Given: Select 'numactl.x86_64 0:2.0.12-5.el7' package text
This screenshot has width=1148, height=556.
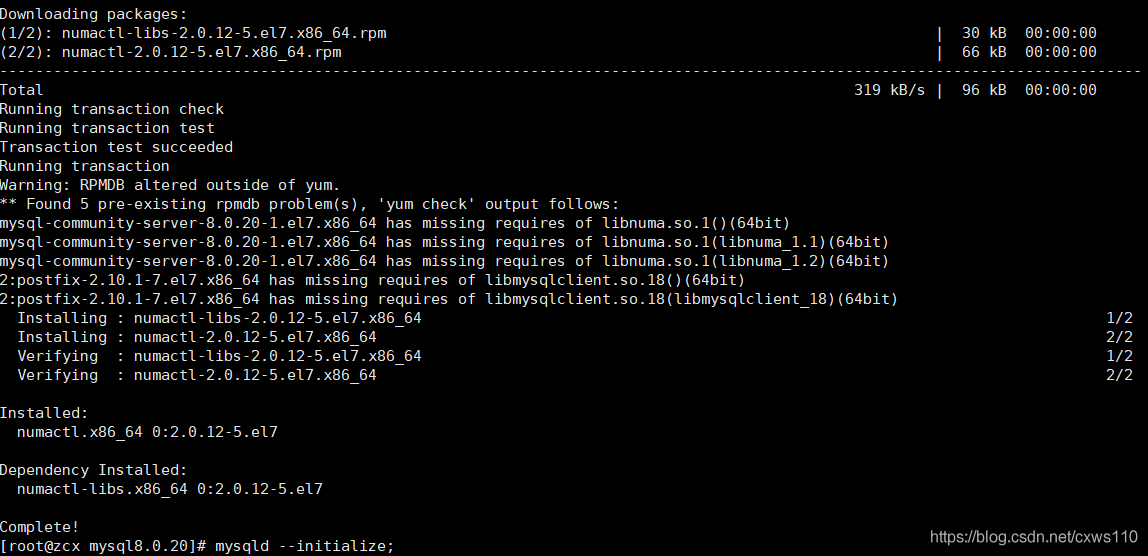Looking at the screenshot, I should (147, 432).
